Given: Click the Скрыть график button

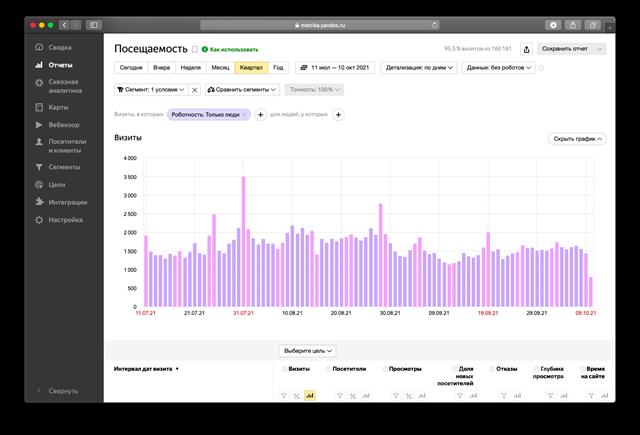Looking at the screenshot, I should [x=578, y=139].
